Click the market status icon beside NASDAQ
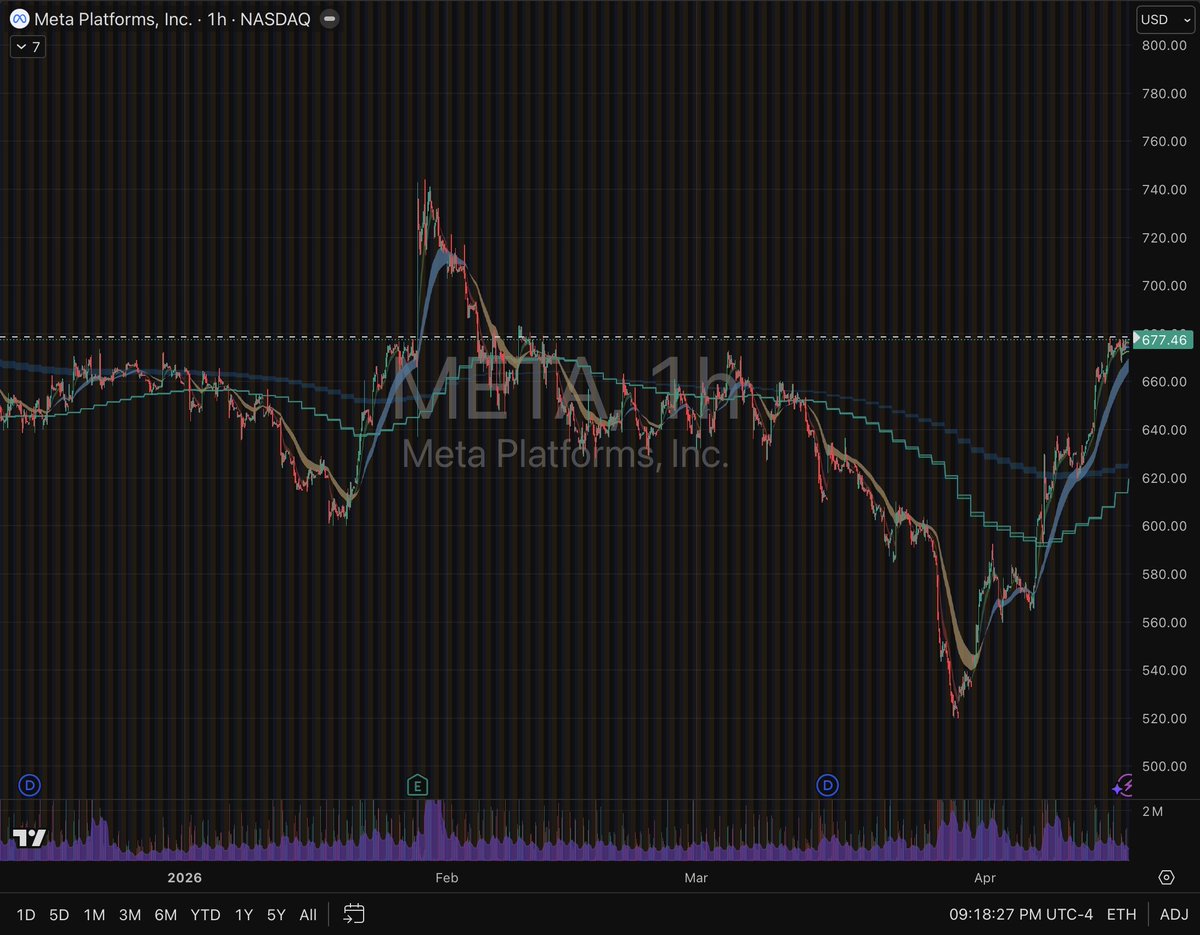The image size is (1200, 935). (331, 18)
